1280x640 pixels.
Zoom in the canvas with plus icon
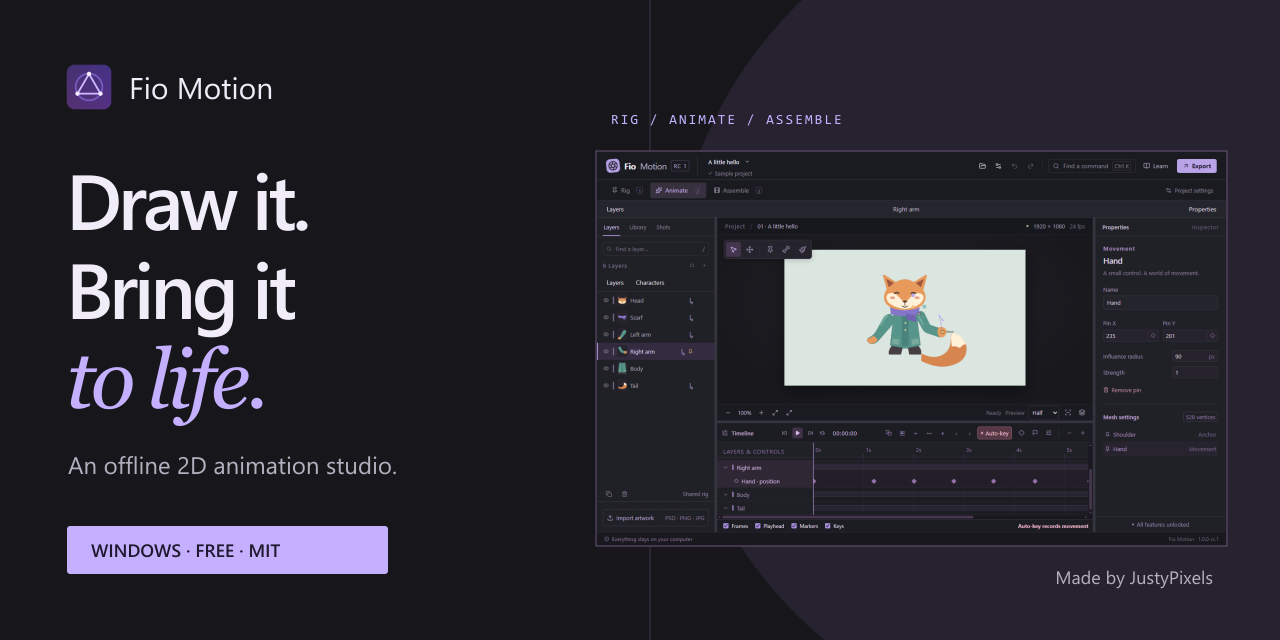(x=761, y=412)
